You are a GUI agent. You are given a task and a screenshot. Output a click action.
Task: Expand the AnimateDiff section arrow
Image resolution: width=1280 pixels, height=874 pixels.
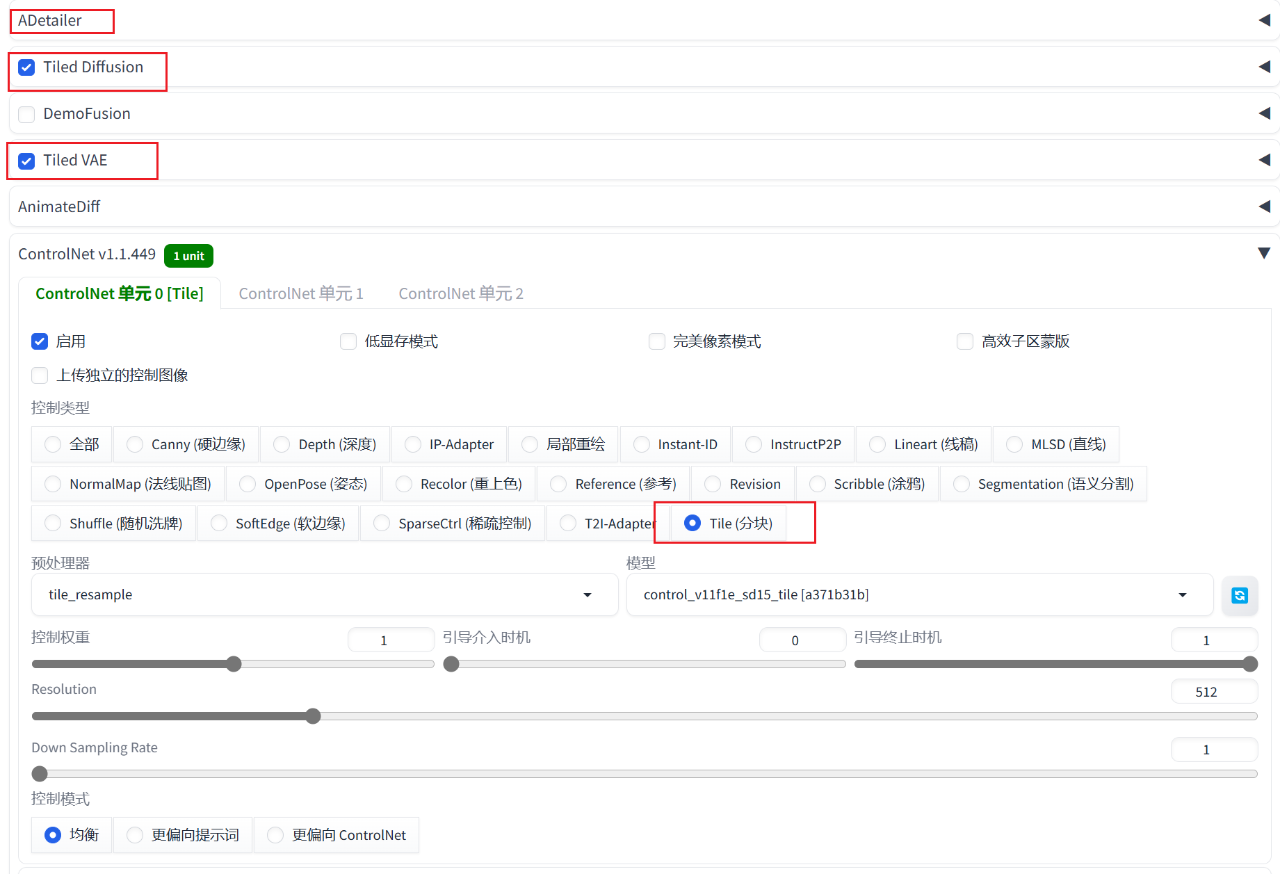1264,206
